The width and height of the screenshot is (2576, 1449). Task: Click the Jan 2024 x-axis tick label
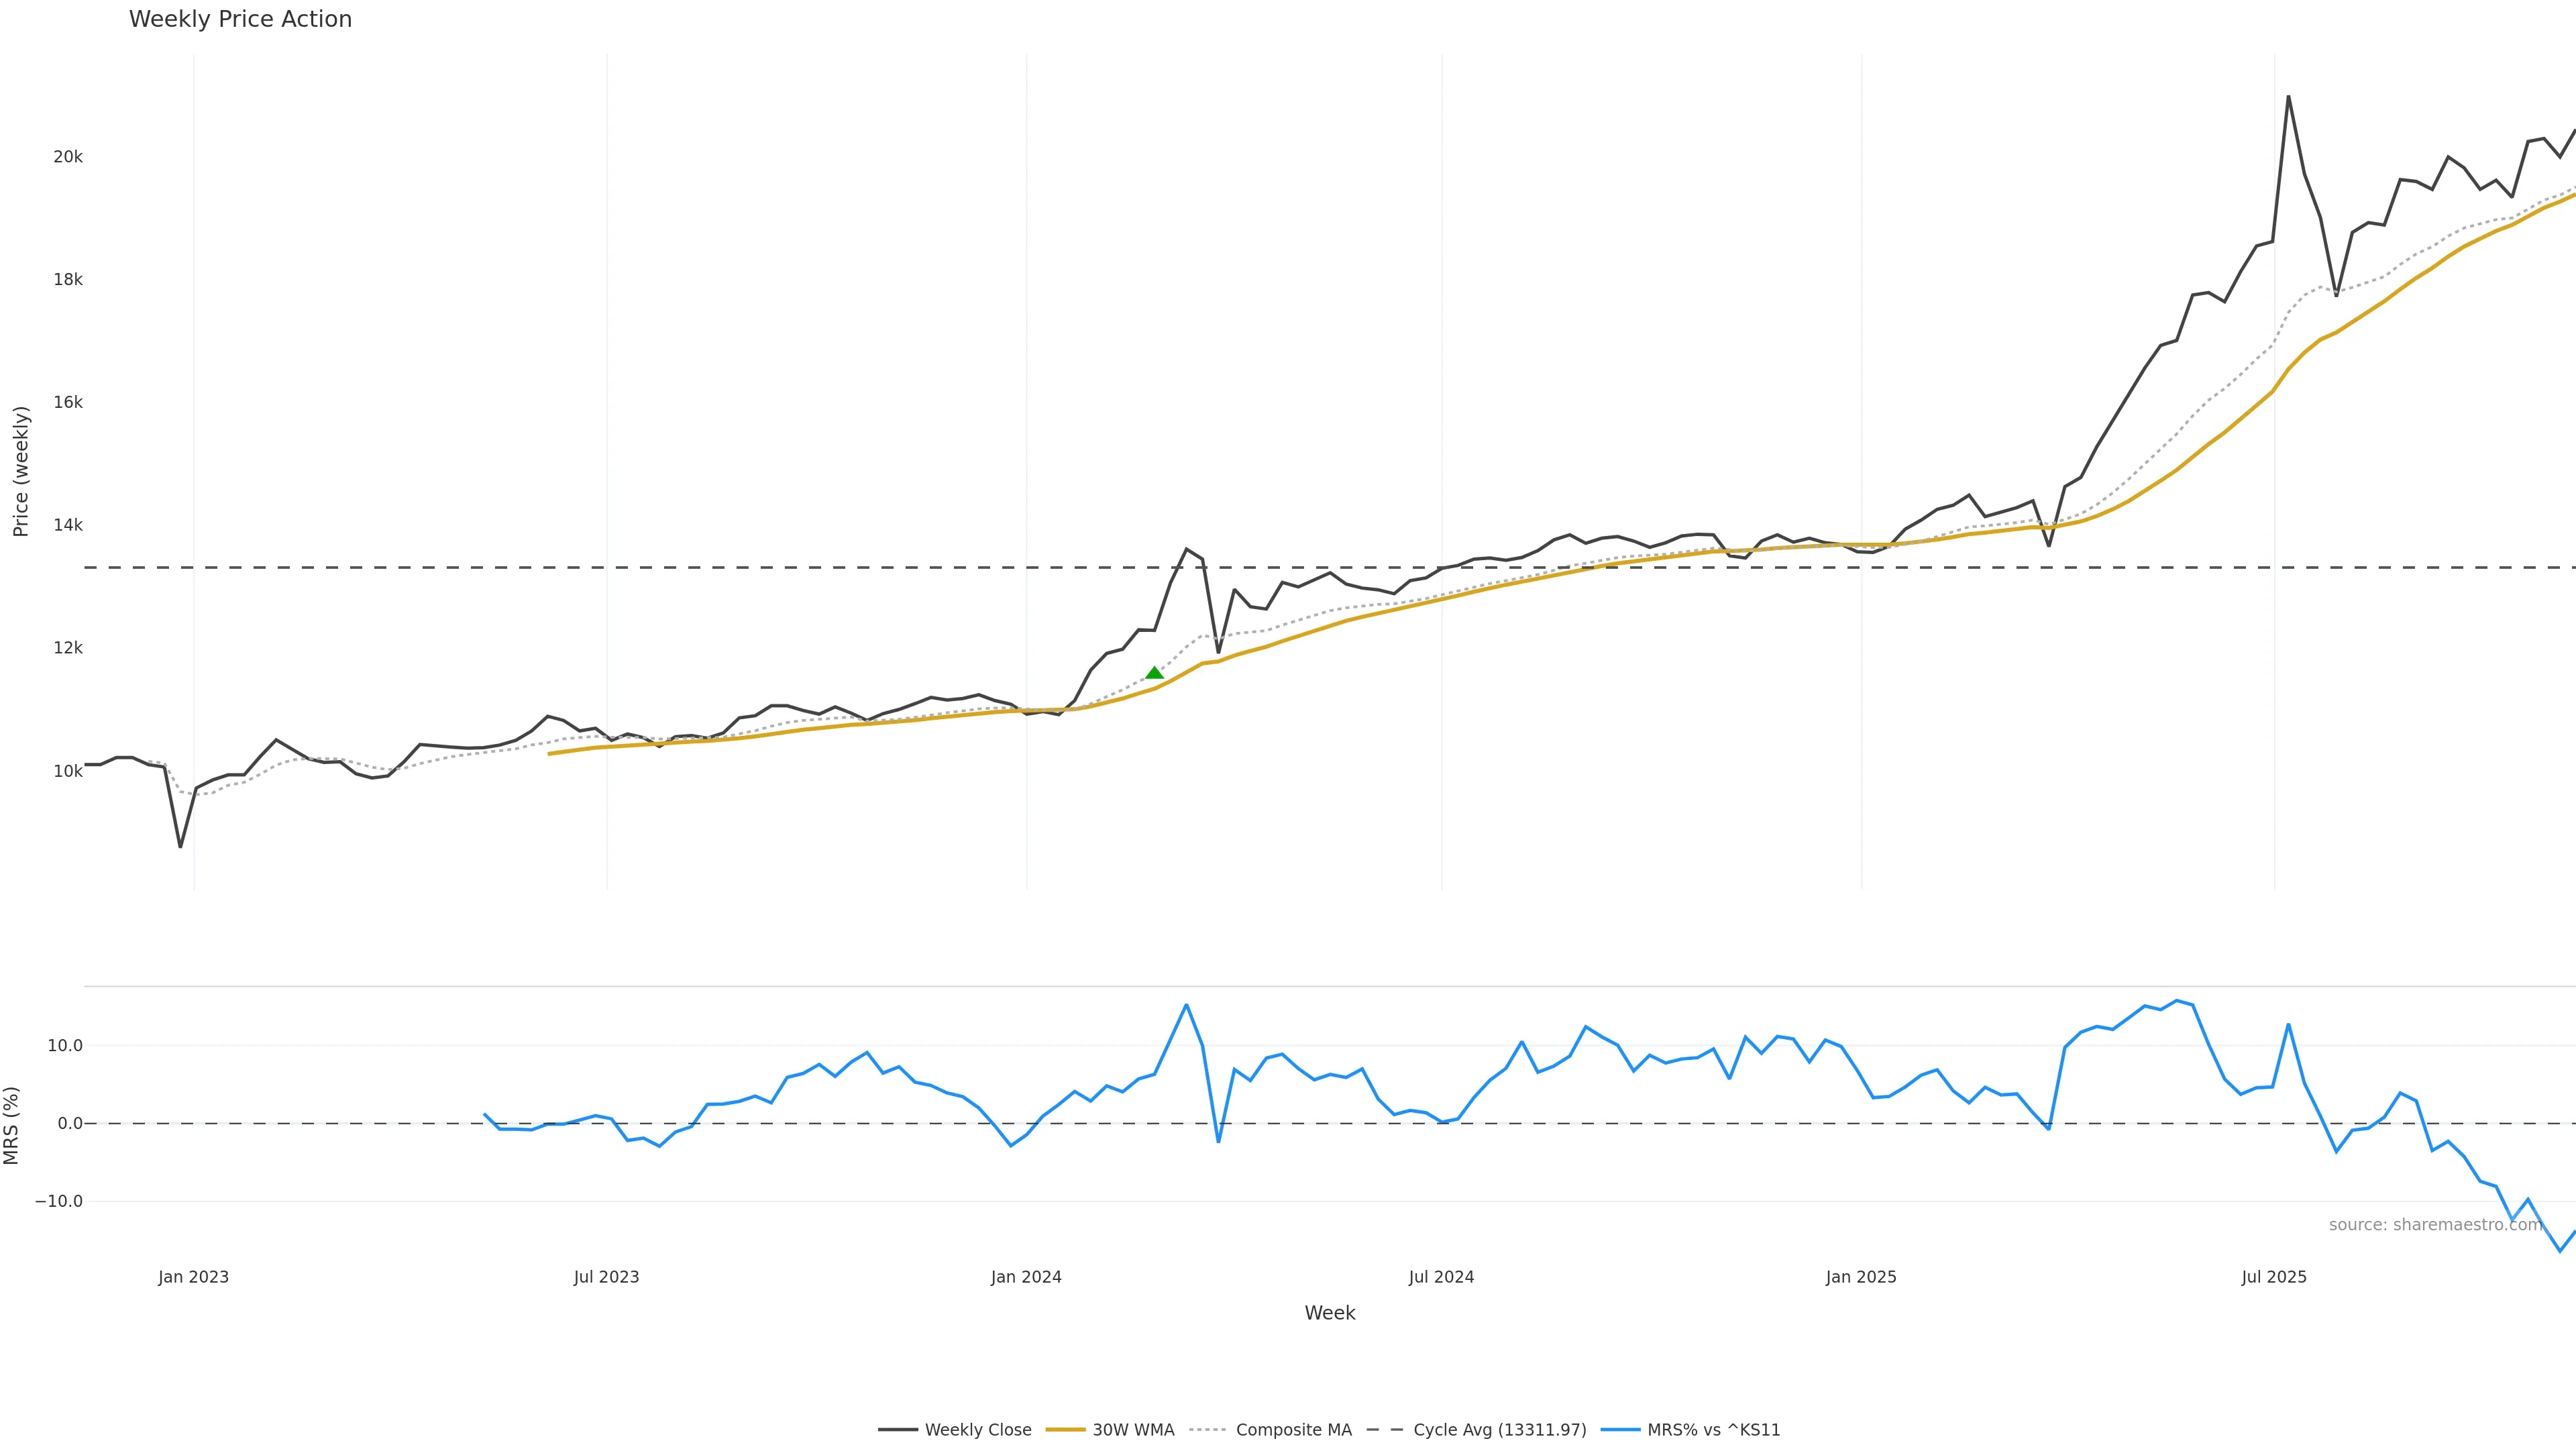click(1026, 1277)
